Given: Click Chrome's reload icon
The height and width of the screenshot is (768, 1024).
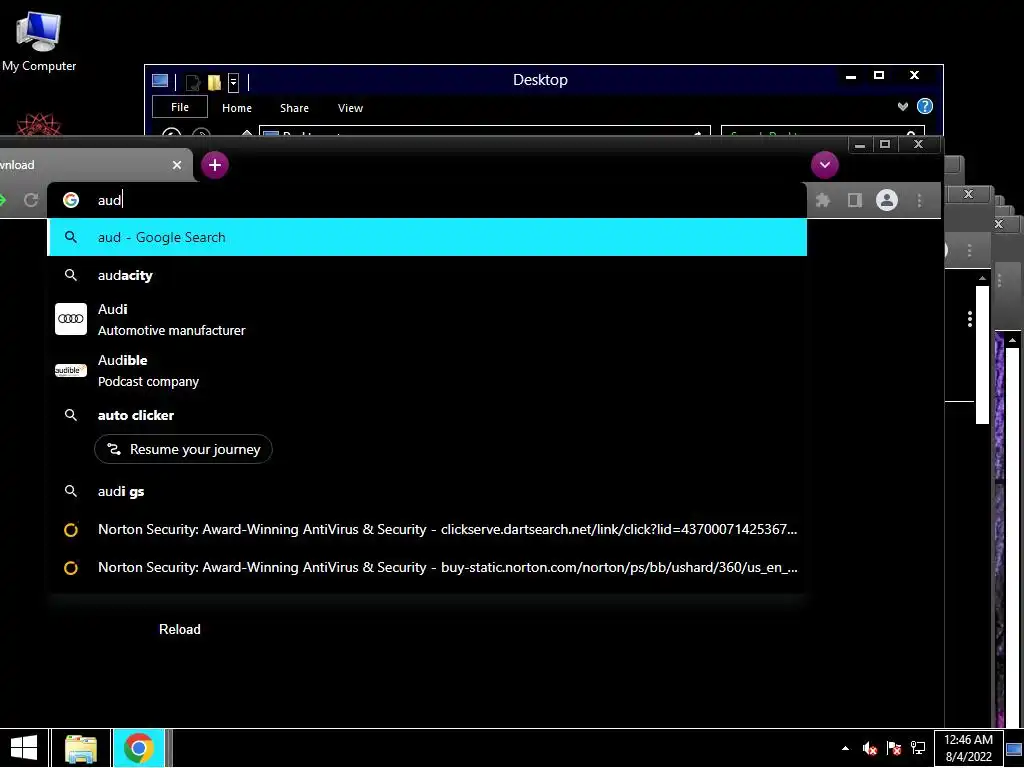Looking at the screenshot, I should pos(31,200).
